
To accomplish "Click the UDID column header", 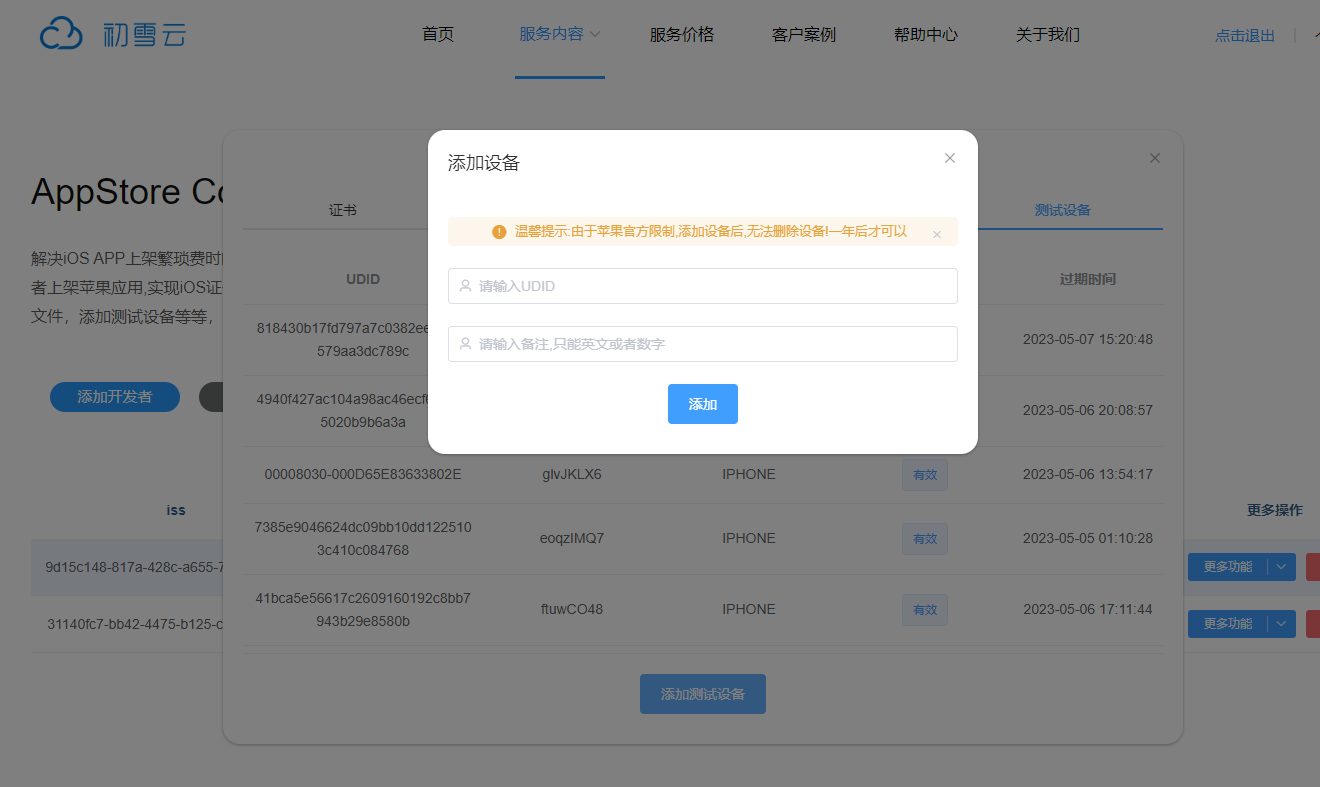I will tap(363, 279).
